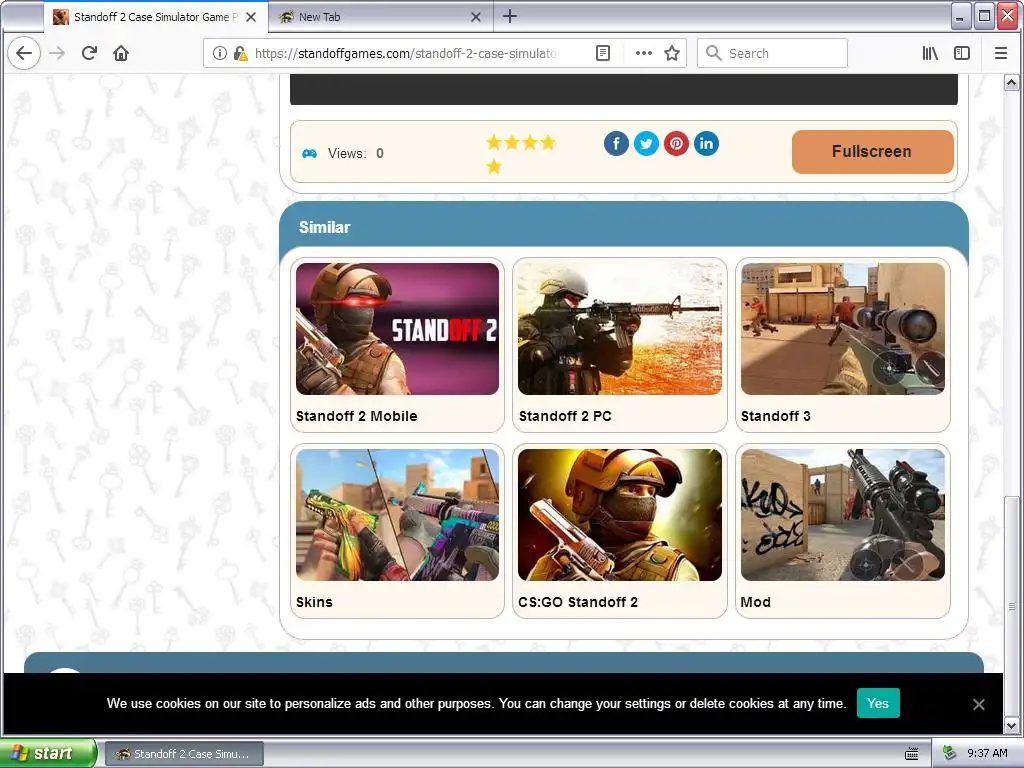Reload the current page
The width and height of the screenshot is (1024, 768).
tap(89, 53)
